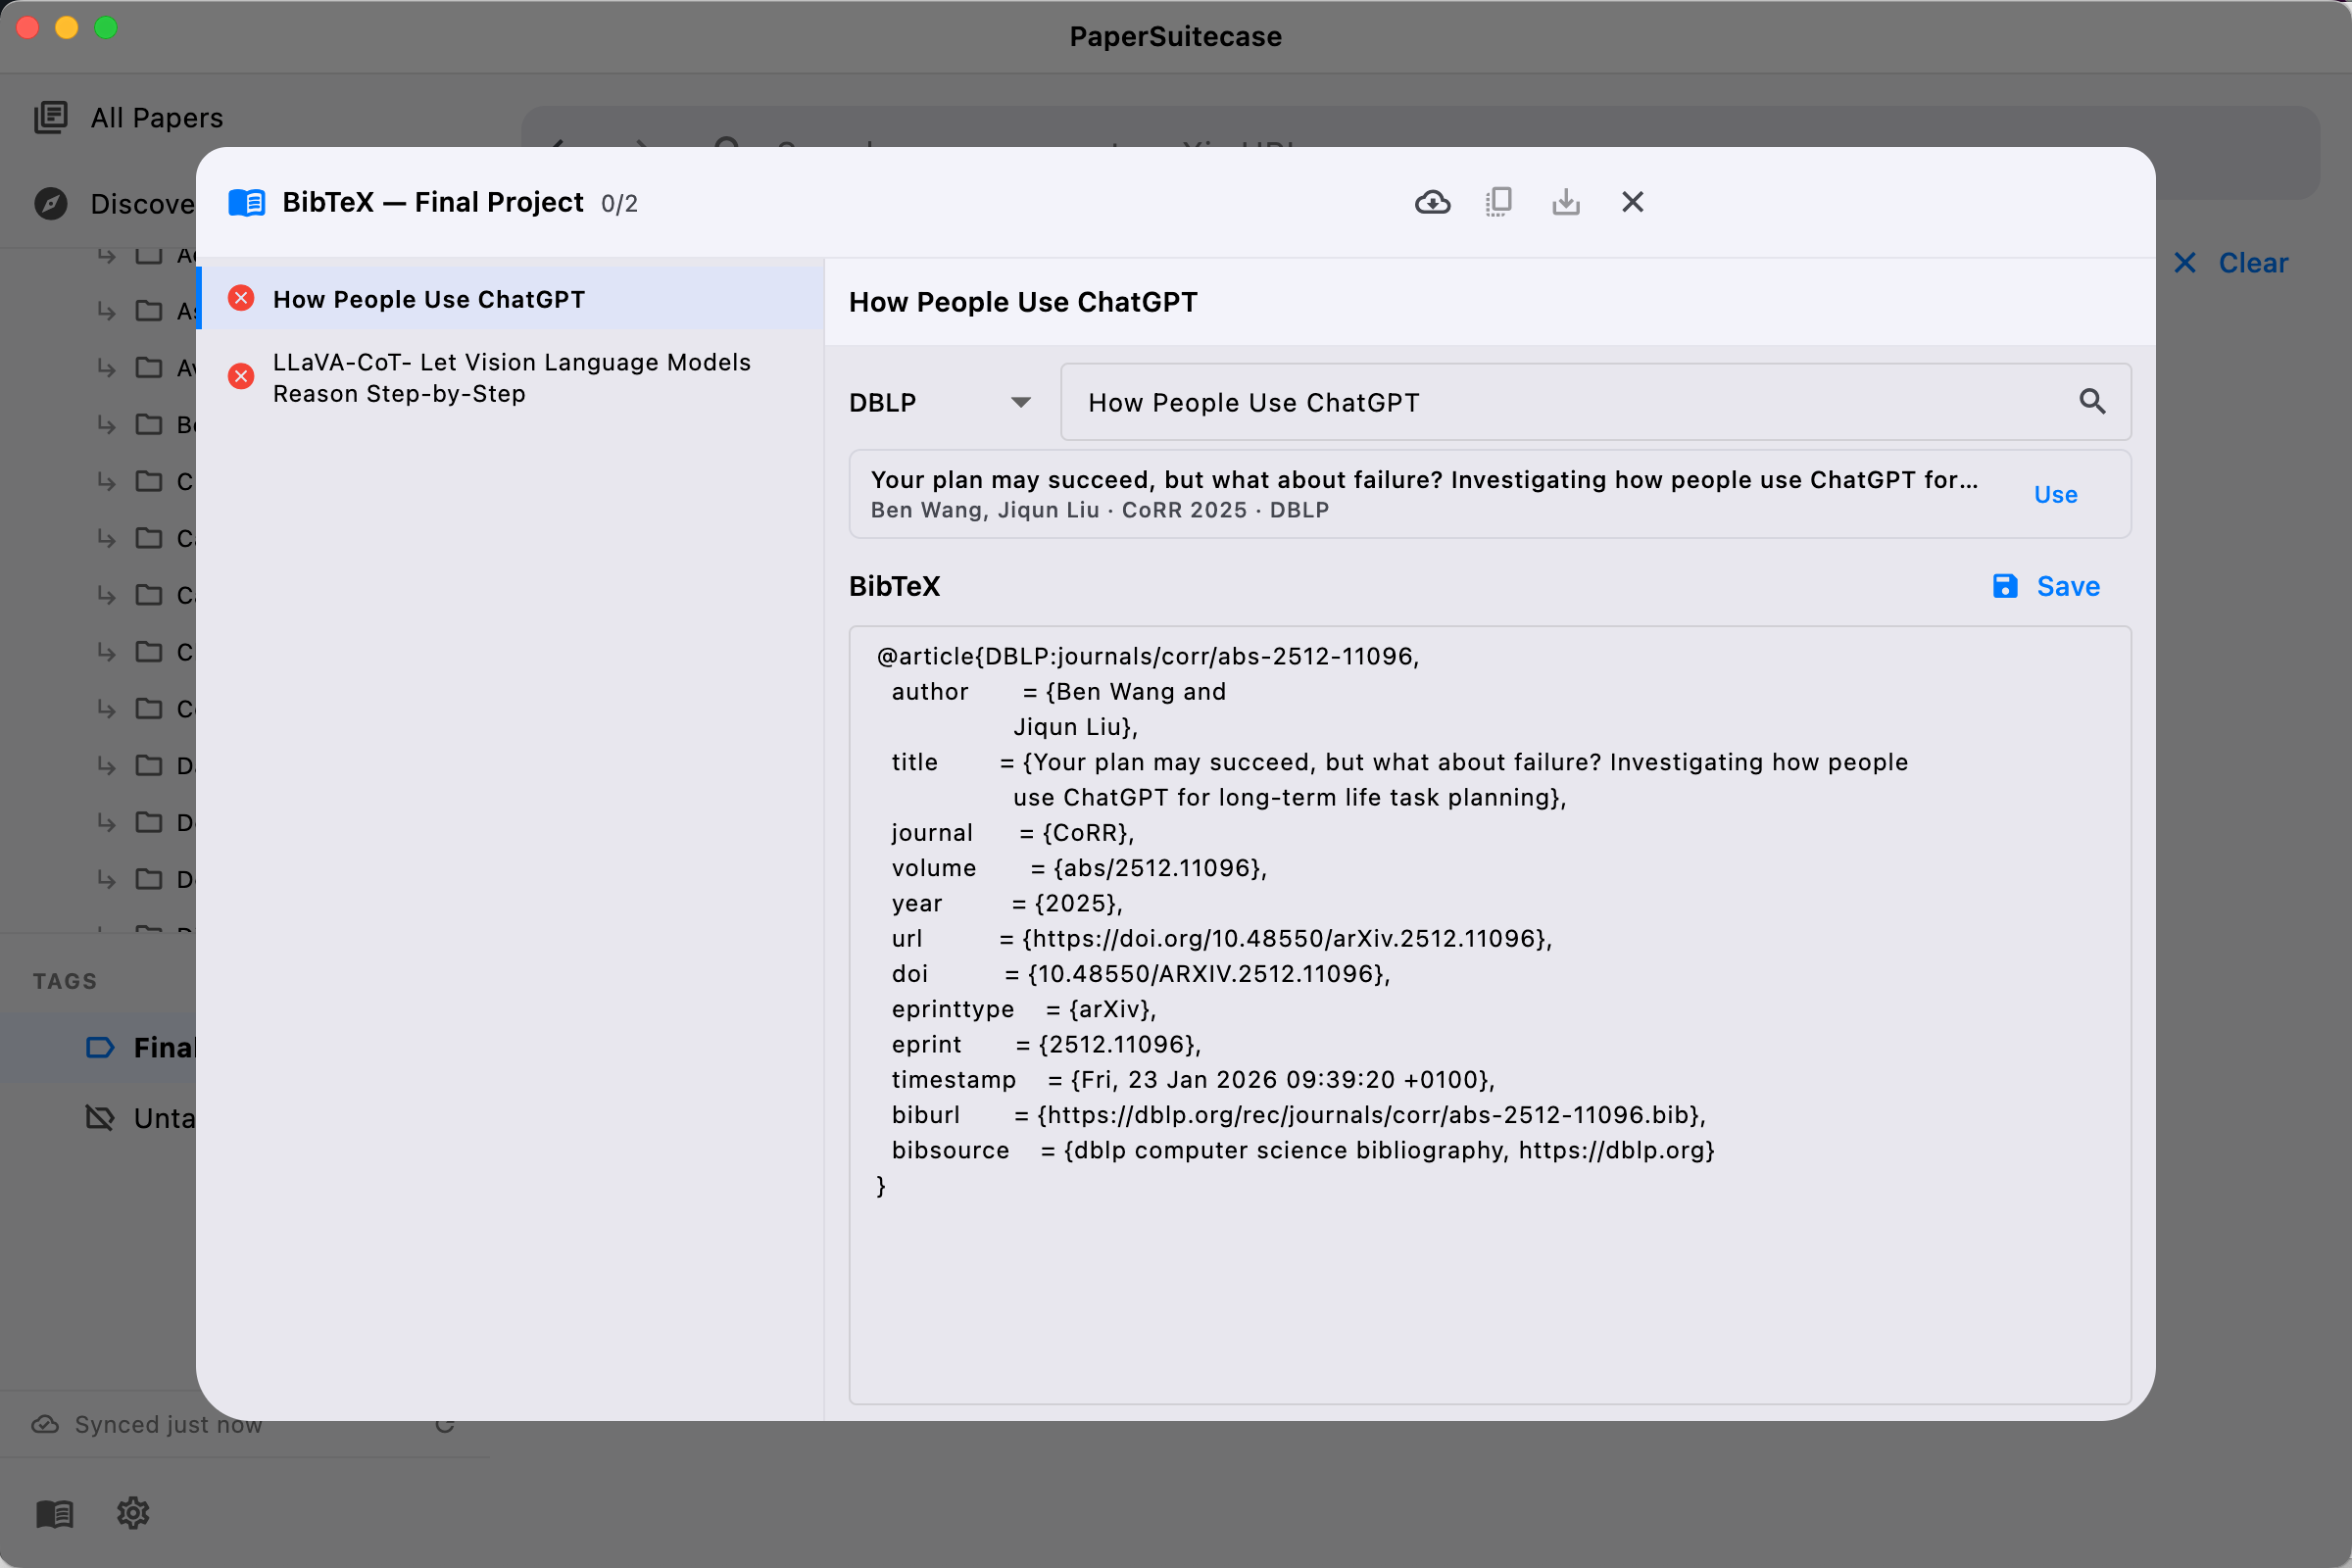Save the BibTeX entry via the floppy disk icon
Screen dimensions: 2352x1568
click(x=2005, y=586)
